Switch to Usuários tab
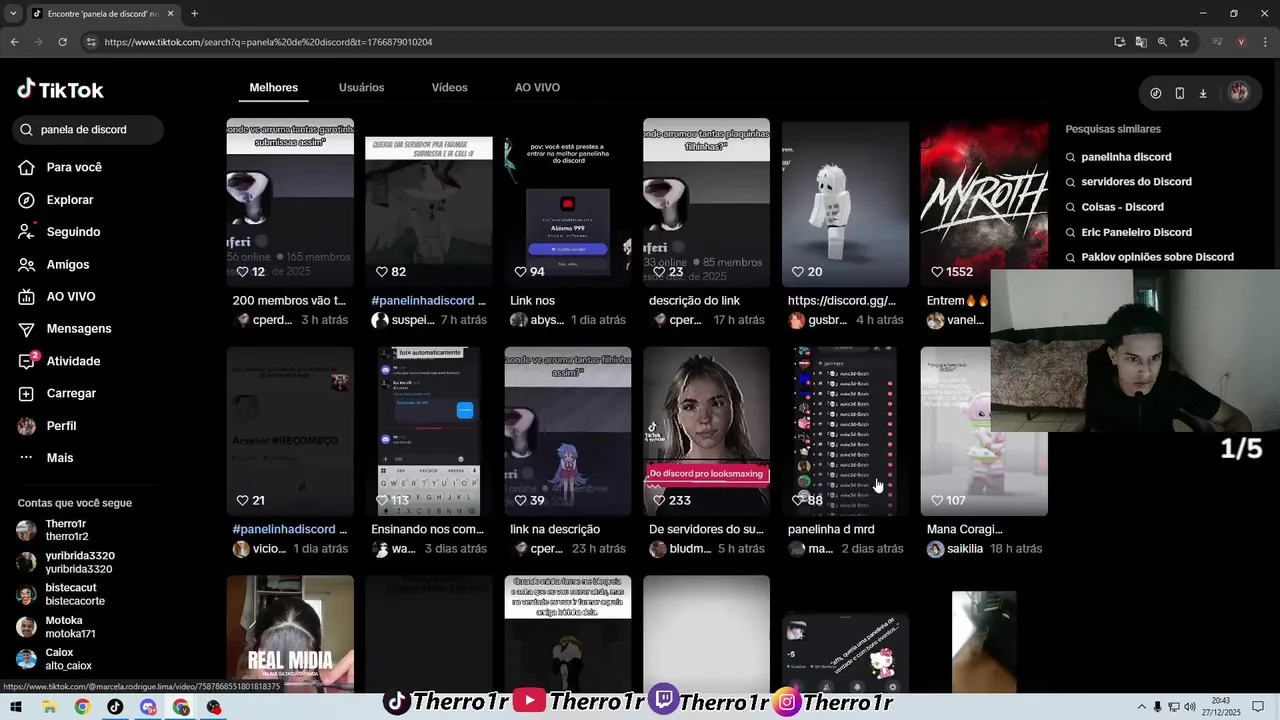This screenshot has width=1280, height=720. pyautogui.click(x=361, y=88)
